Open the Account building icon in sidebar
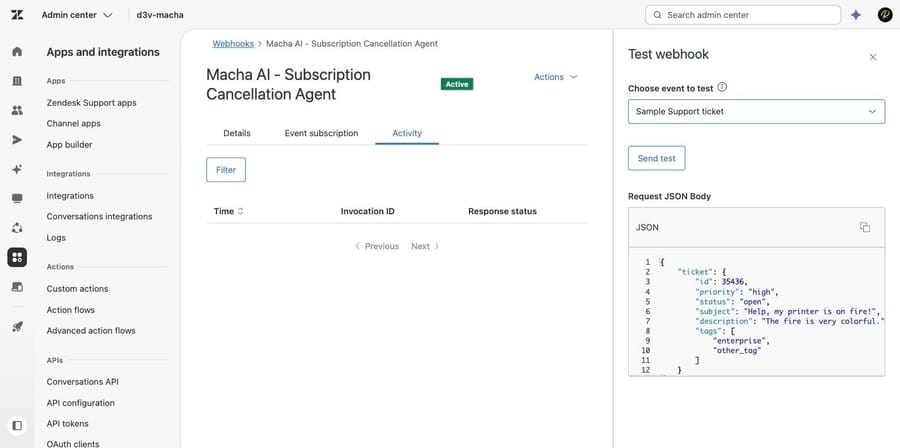Image resolution: width=900 pixels, height=448 pixels. pyautogui.click(x=17, y=81)
